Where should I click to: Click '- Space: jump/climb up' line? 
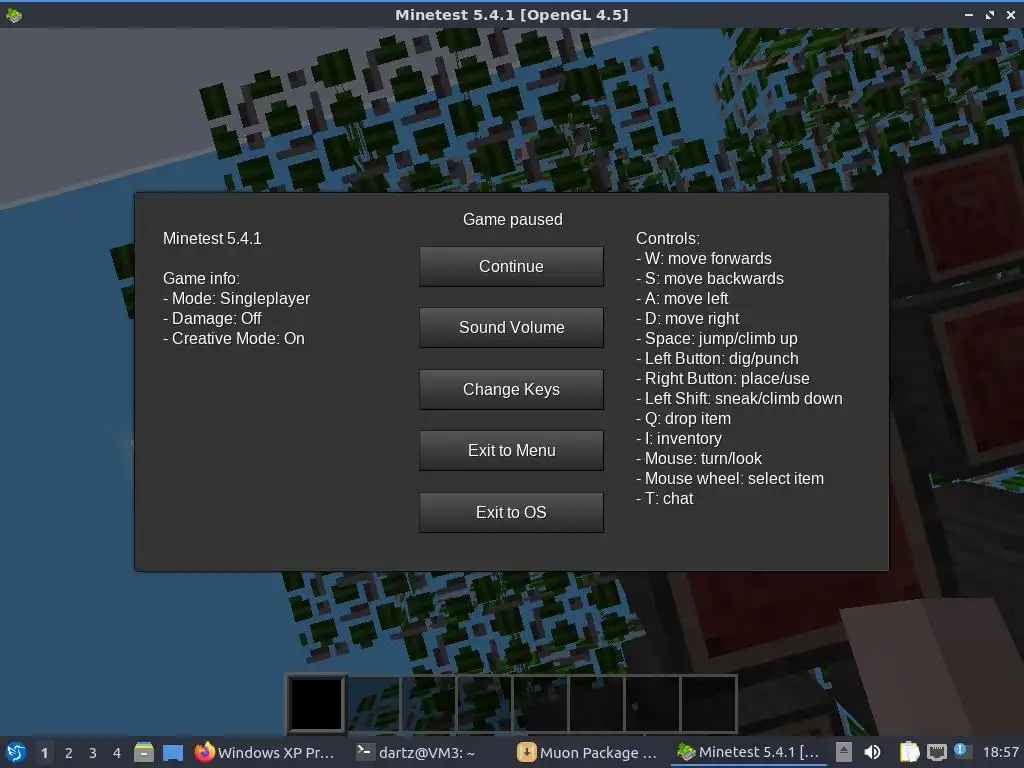717,338
